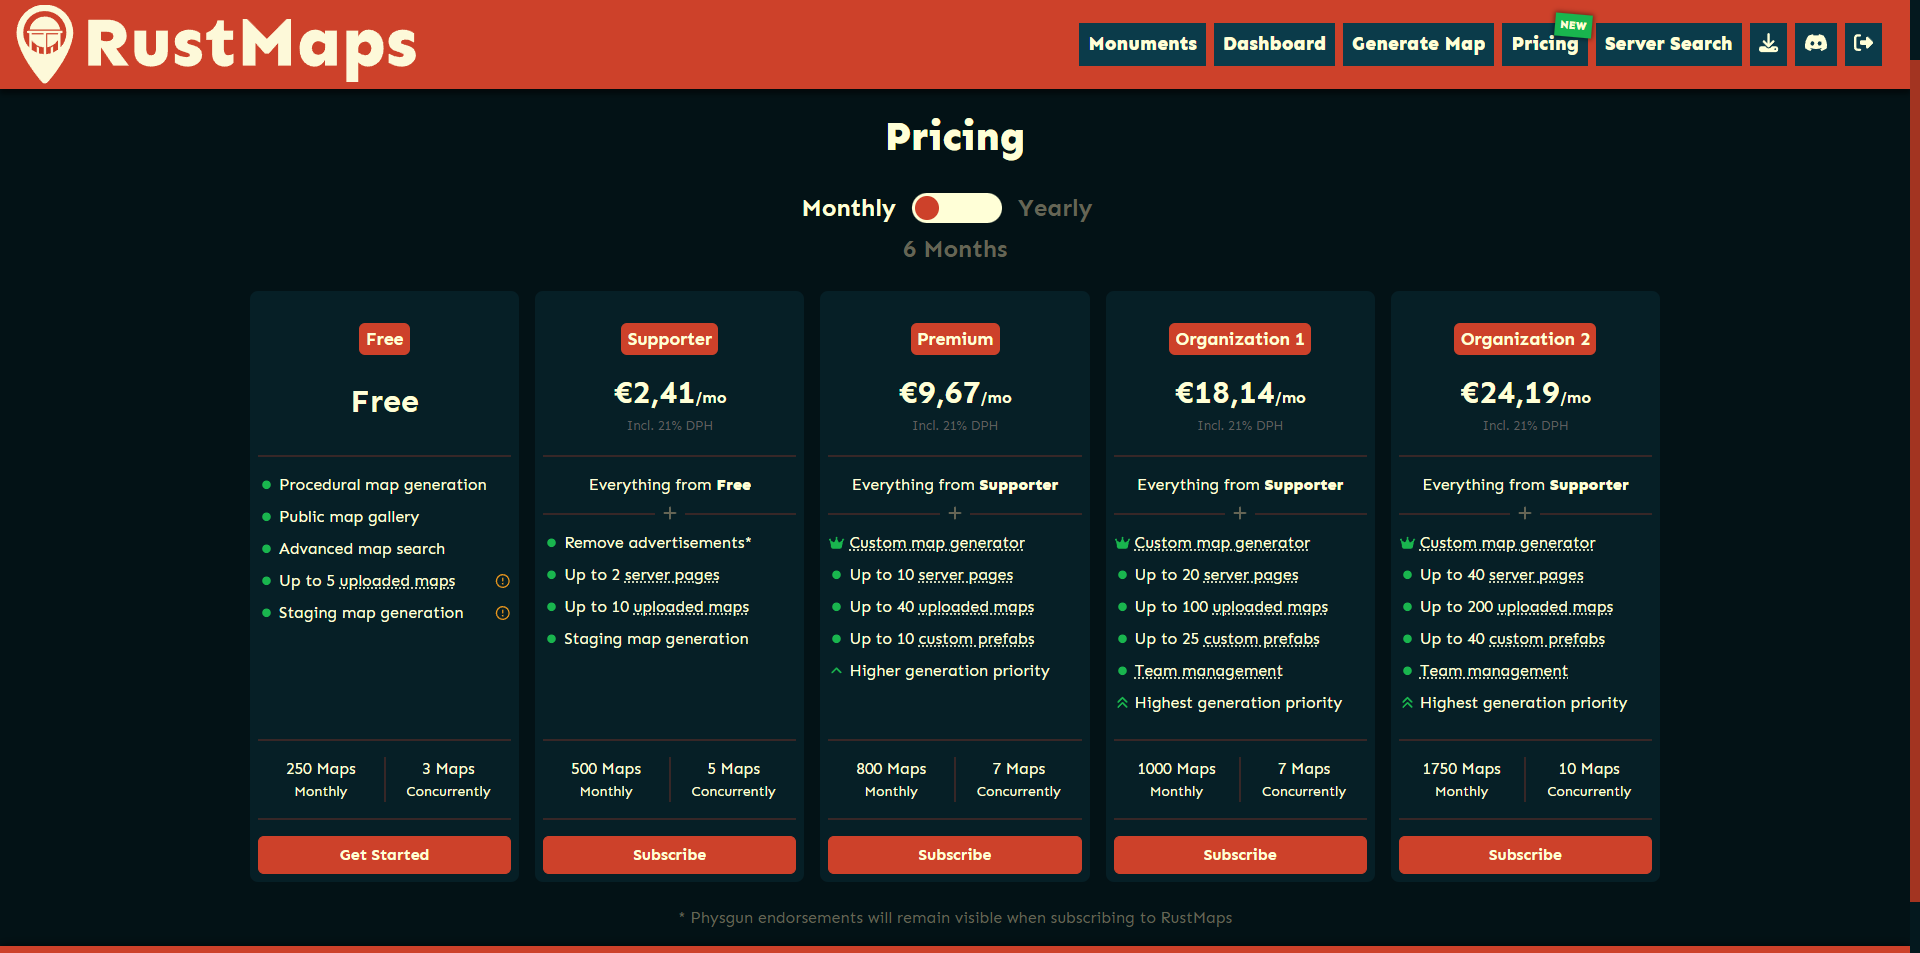Open Team management link in Organization 1
The width and height of the screenshot is (1920, 953).
1208,671
